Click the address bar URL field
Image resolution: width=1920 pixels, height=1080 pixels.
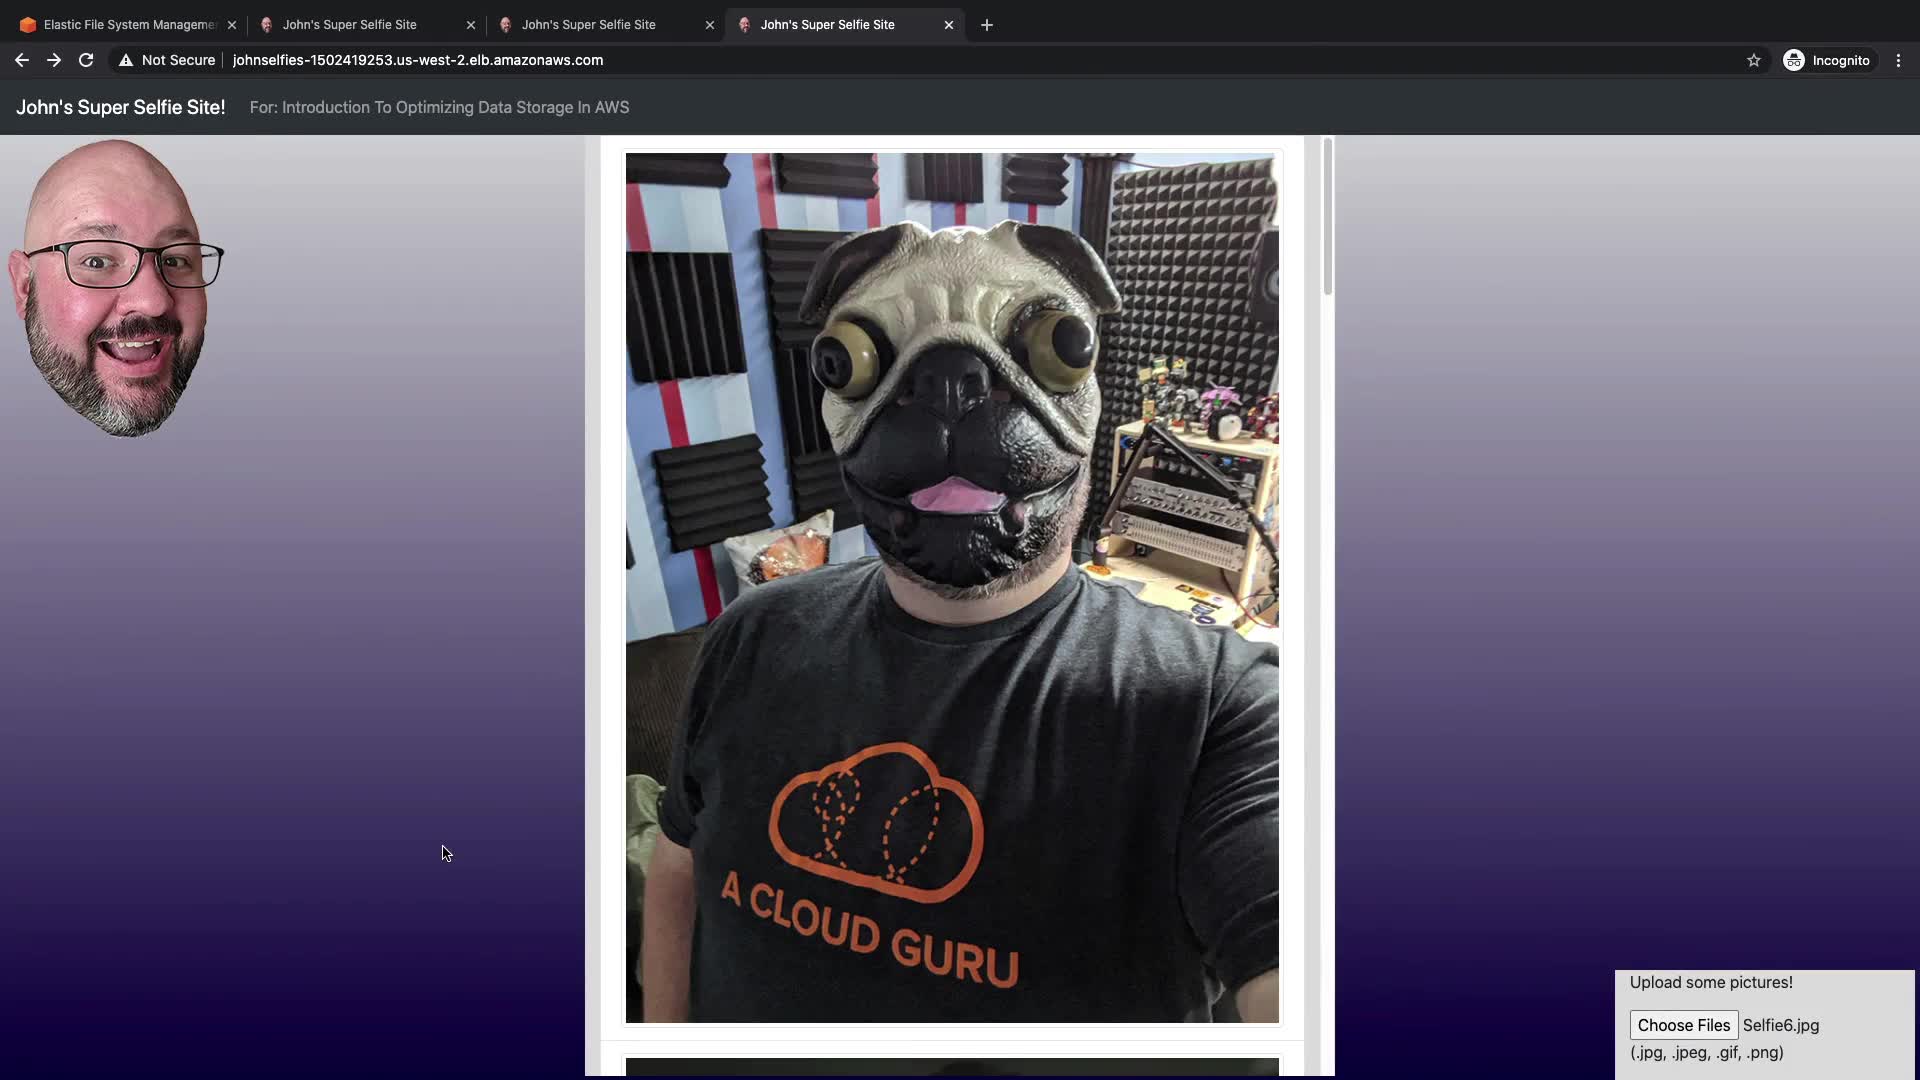click(700, 60)
